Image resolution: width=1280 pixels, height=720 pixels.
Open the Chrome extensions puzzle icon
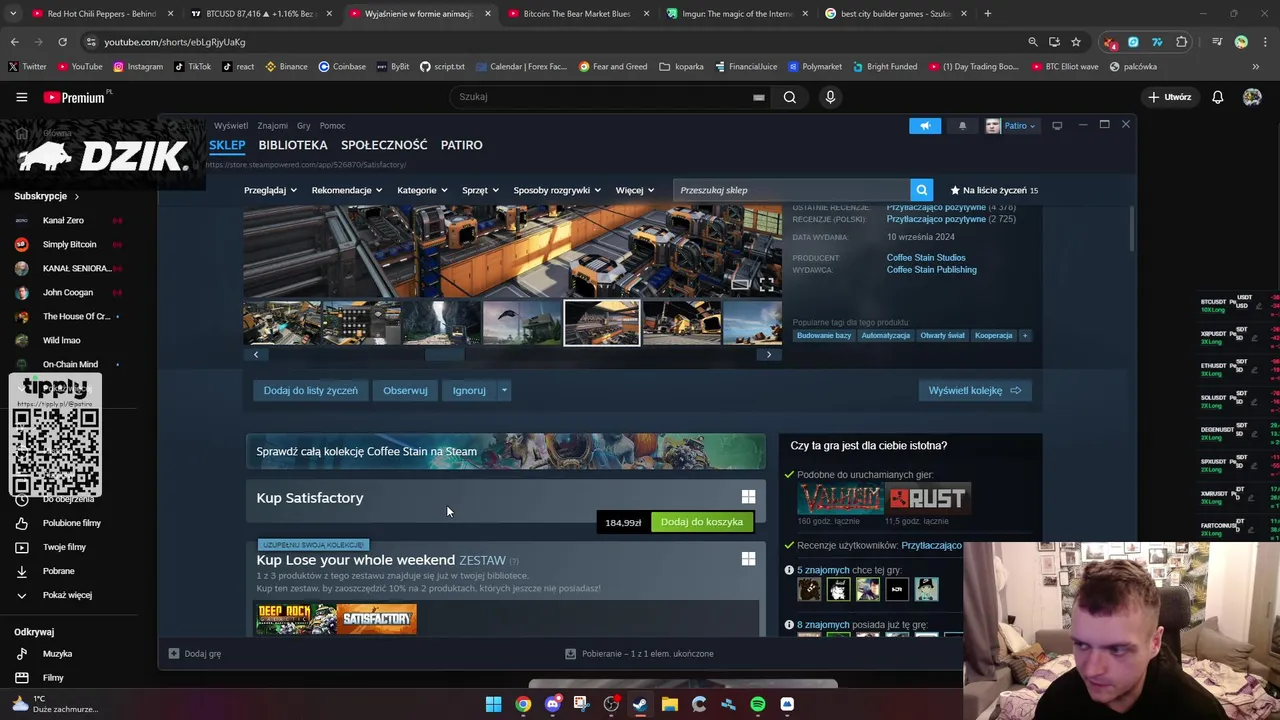(x=1182, y=42)
